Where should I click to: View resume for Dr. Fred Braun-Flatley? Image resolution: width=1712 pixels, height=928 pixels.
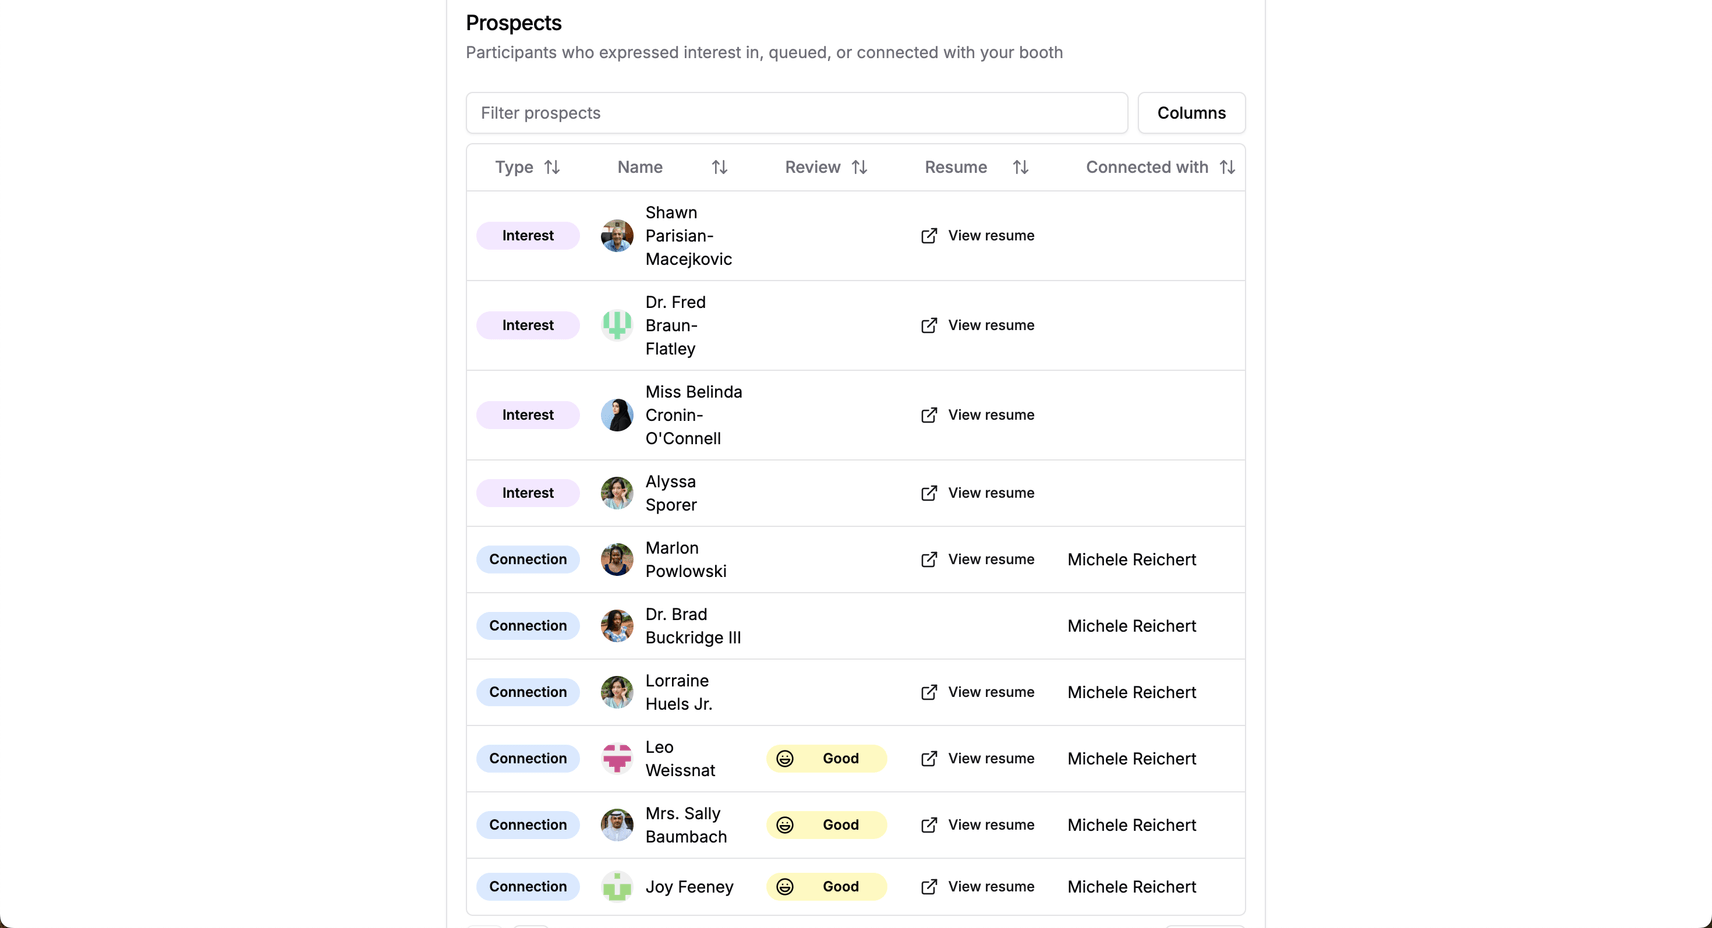click(977, 326)
